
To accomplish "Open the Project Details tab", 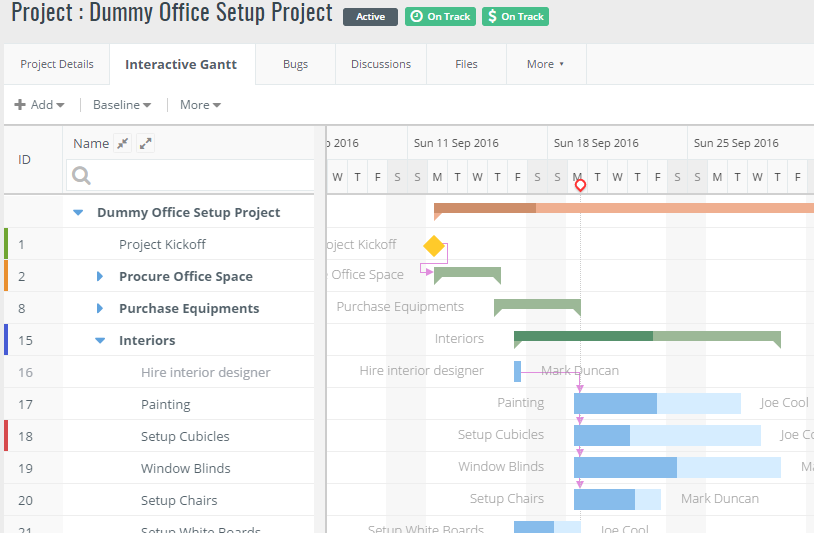I will tap(57, 64).
